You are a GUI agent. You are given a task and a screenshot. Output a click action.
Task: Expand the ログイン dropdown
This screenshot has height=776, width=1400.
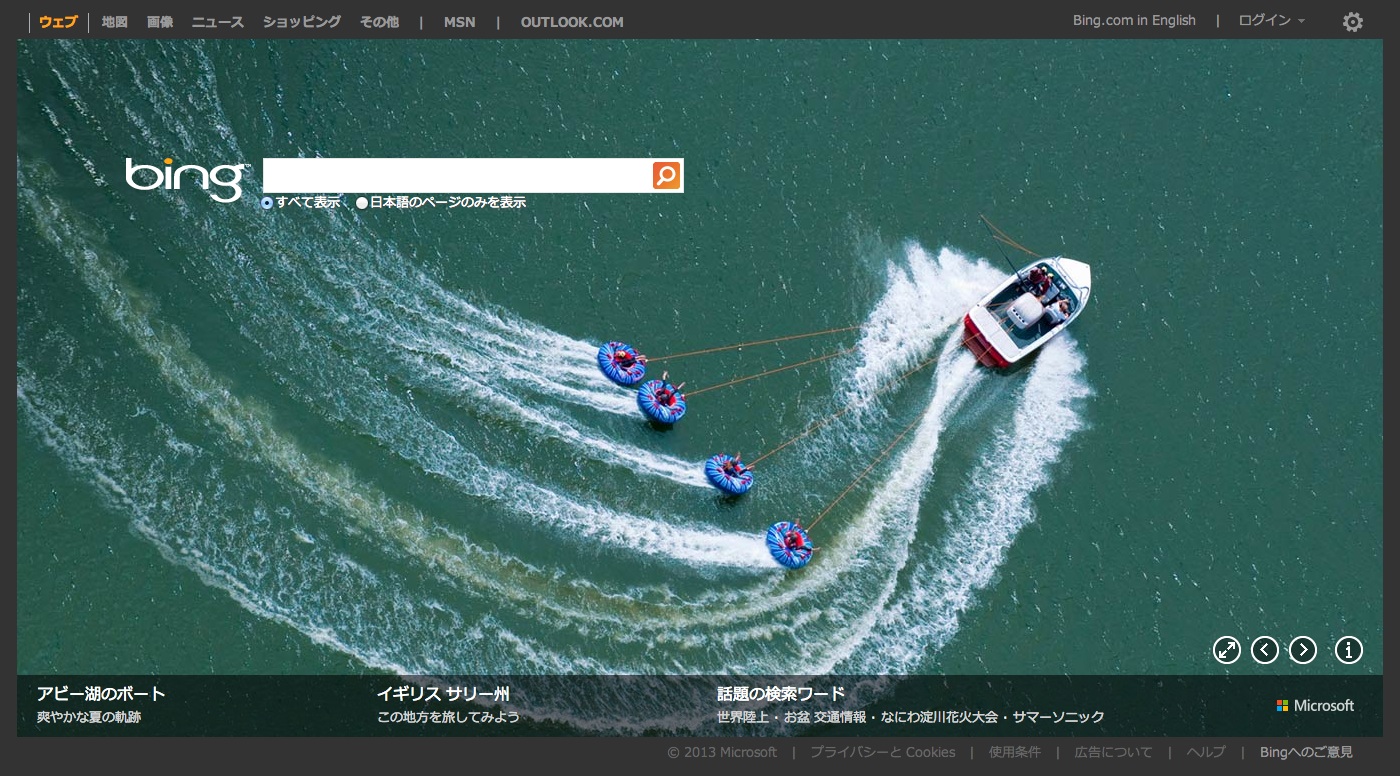click(1271, 21)
